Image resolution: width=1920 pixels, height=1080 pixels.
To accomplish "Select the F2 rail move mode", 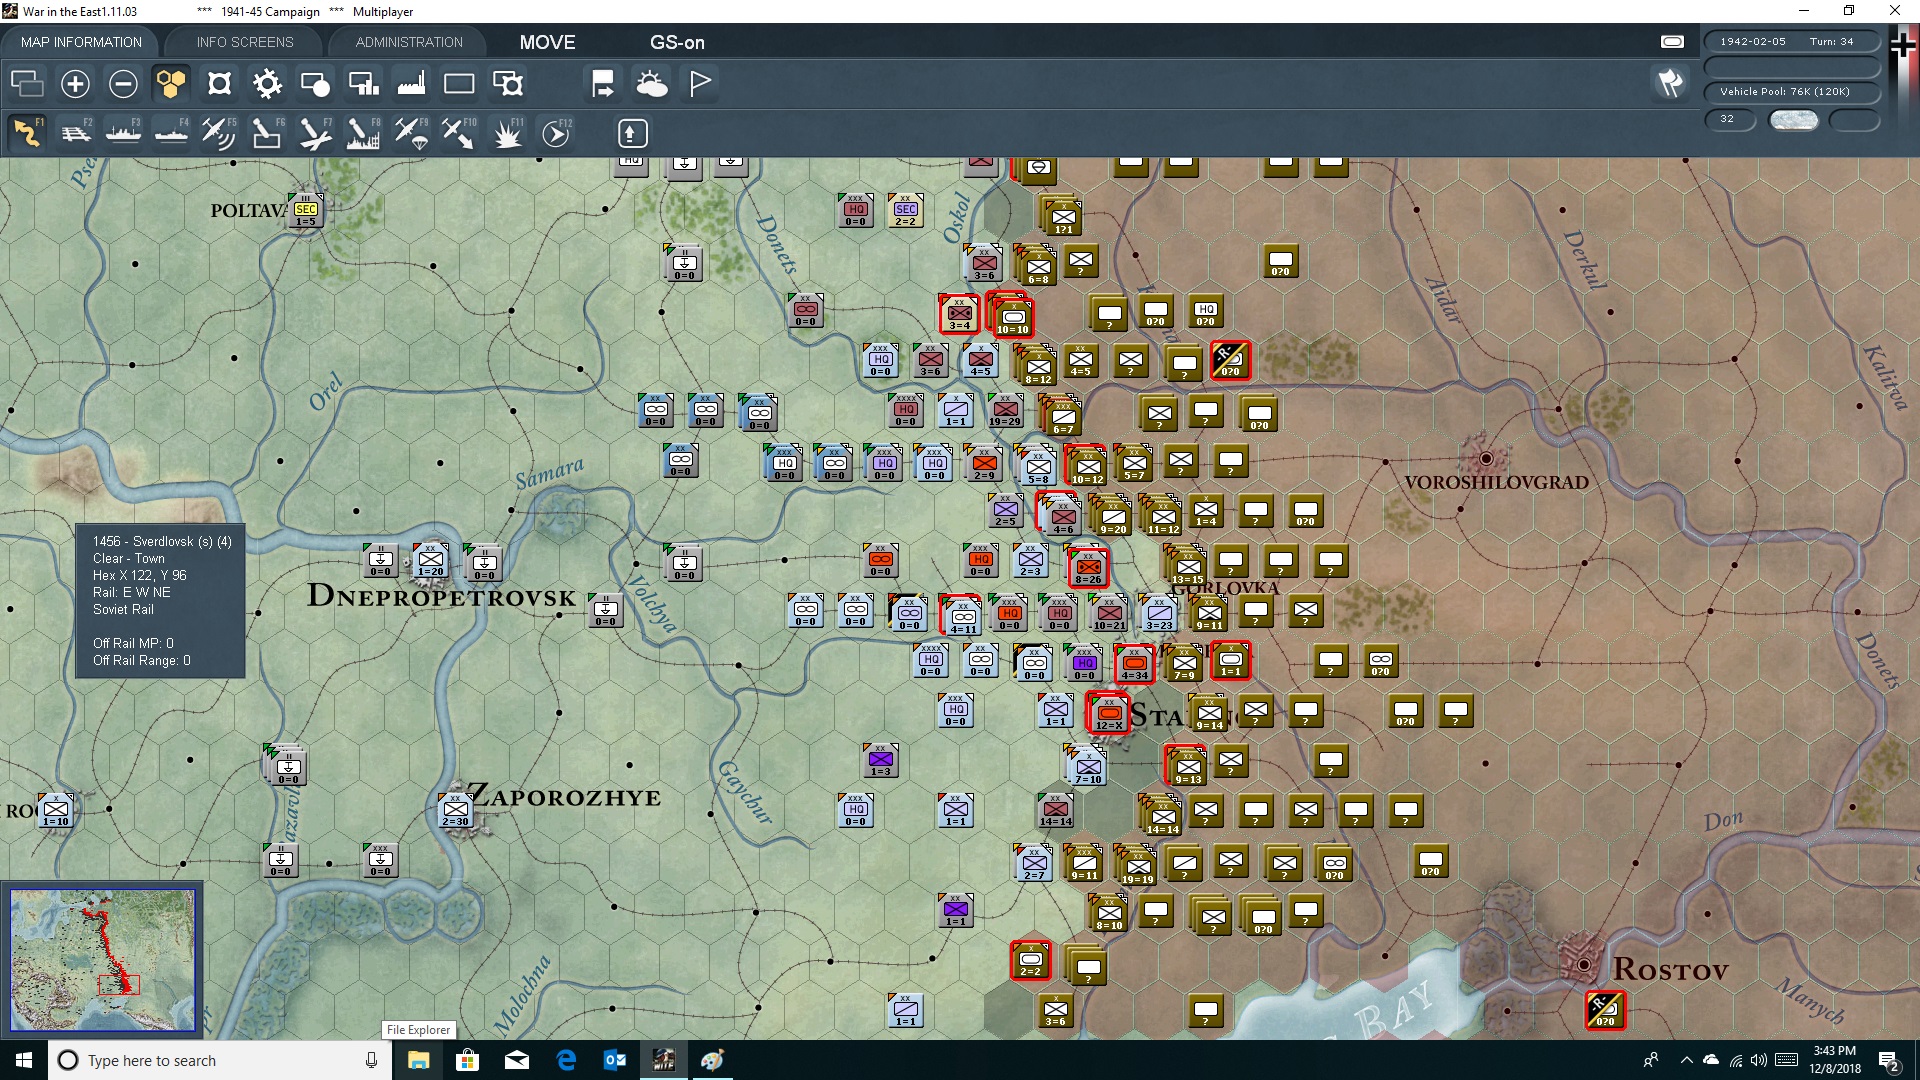I will coord(75,133).
